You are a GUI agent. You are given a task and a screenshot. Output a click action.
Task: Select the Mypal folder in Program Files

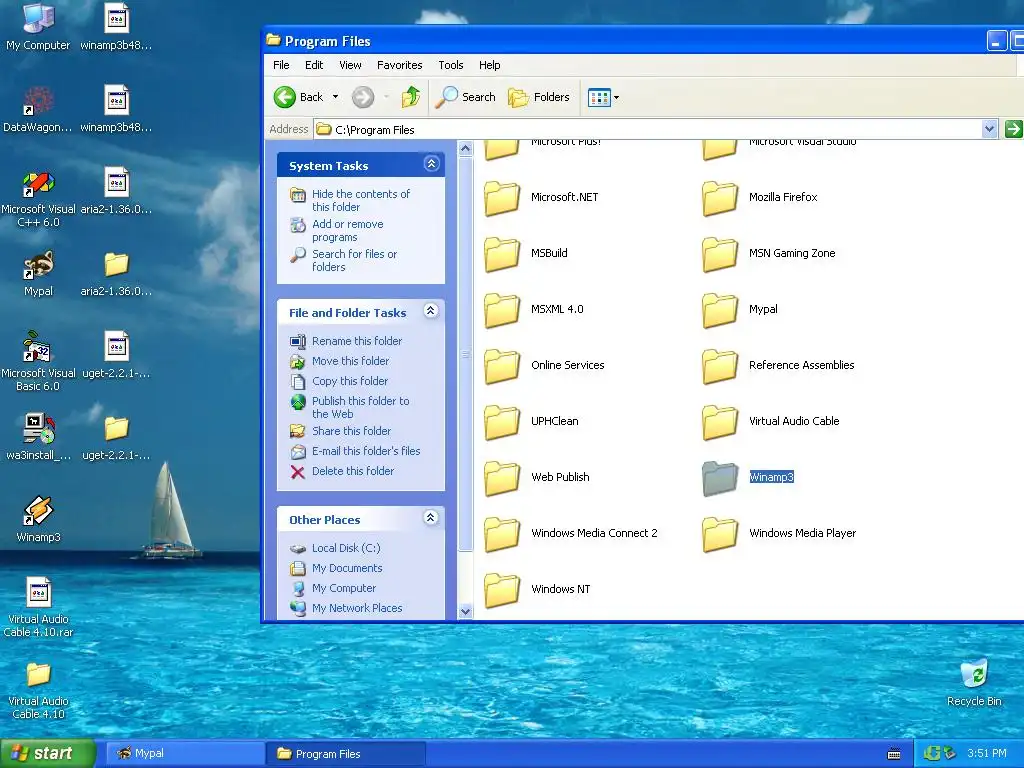740,310
